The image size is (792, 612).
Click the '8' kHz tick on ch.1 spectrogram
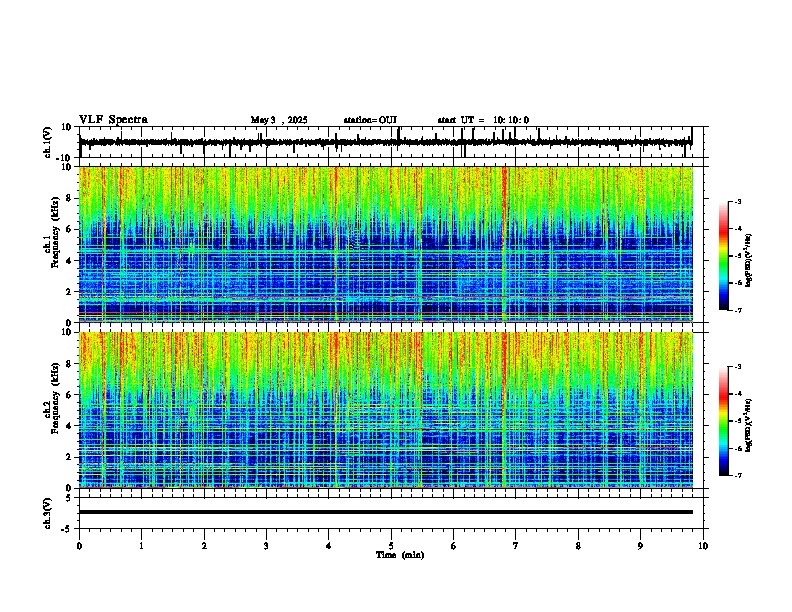tap(69, 198)
